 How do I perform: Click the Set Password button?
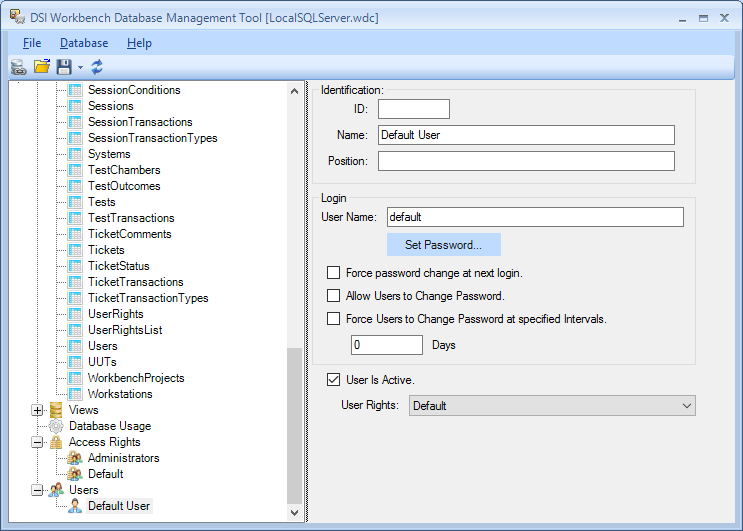pyautogui.click(x=444, y=244)
